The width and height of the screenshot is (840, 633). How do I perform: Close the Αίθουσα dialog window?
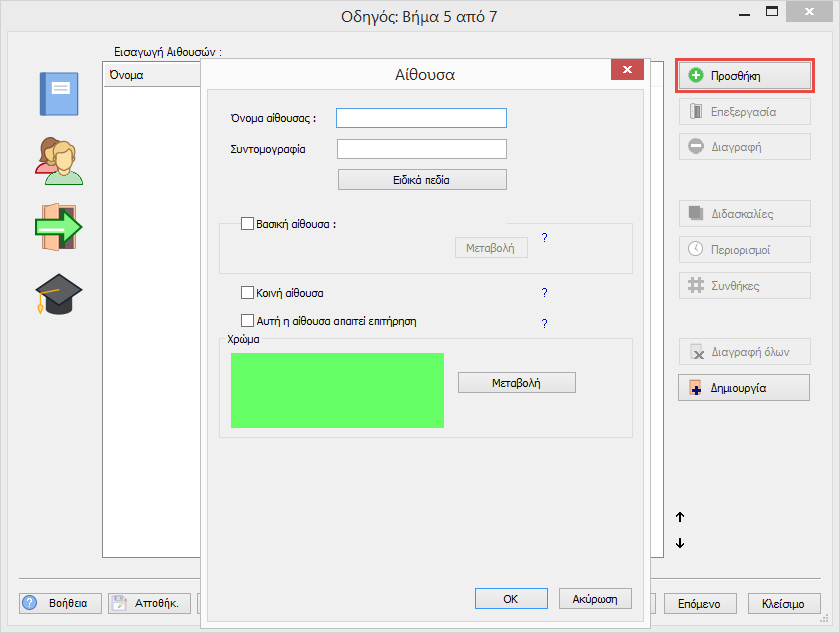point(626,70)
